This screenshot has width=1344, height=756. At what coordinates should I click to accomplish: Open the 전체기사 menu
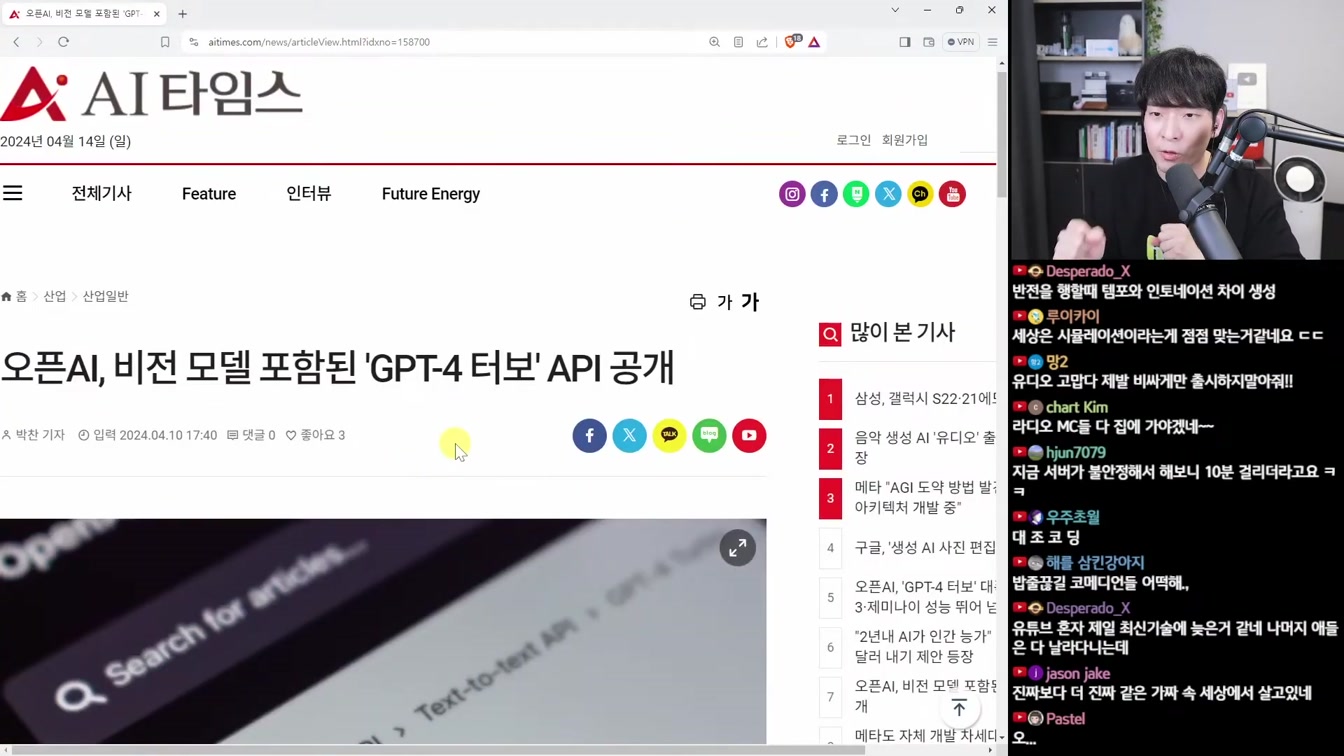pos(101,193)
